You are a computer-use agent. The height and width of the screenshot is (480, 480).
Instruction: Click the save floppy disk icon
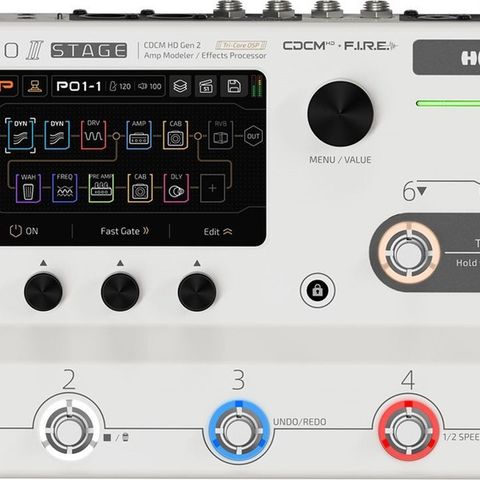234,86
